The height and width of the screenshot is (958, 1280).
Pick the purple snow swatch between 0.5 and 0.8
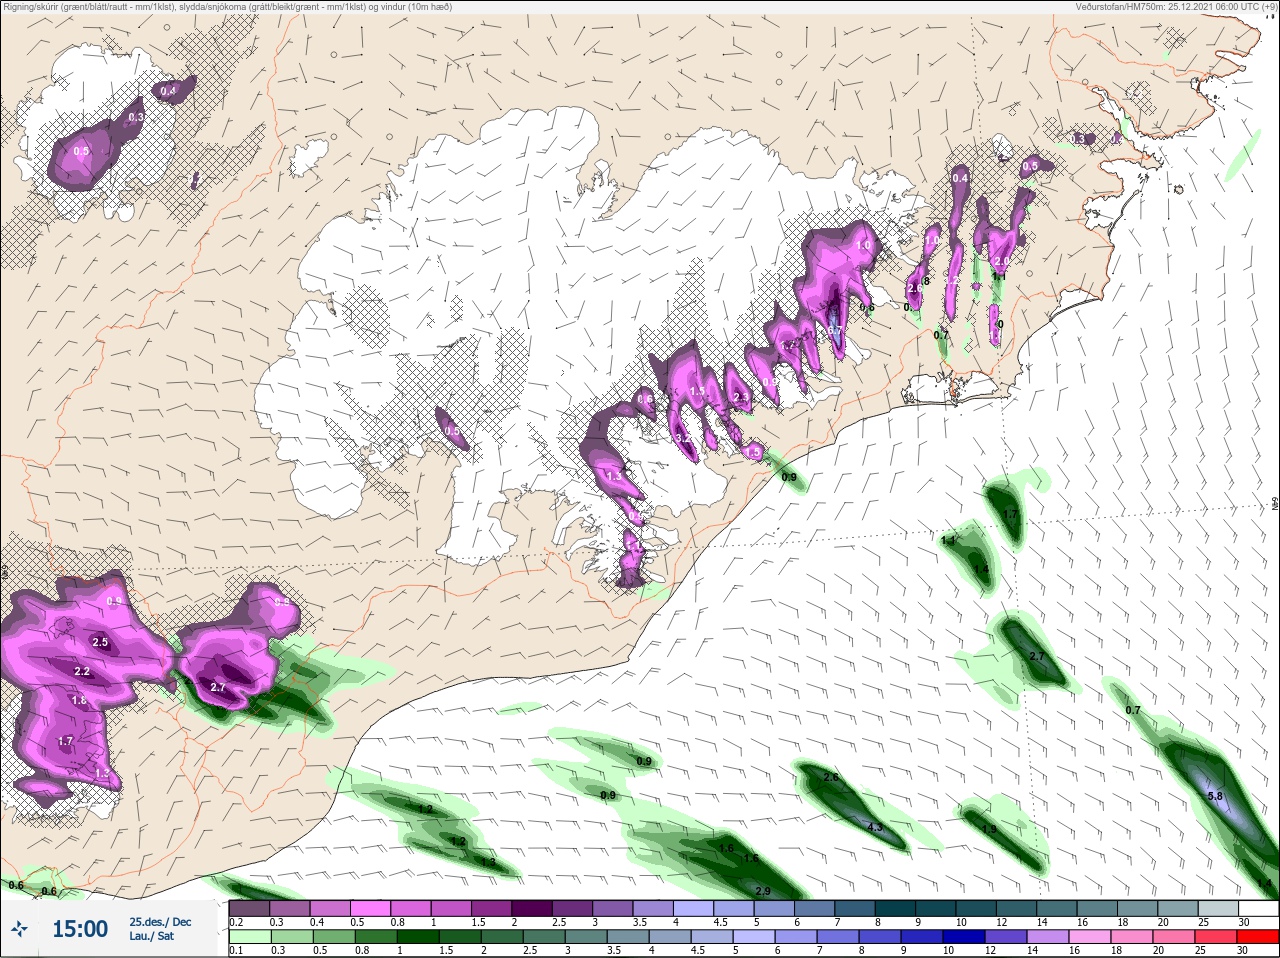pos(372,908)
